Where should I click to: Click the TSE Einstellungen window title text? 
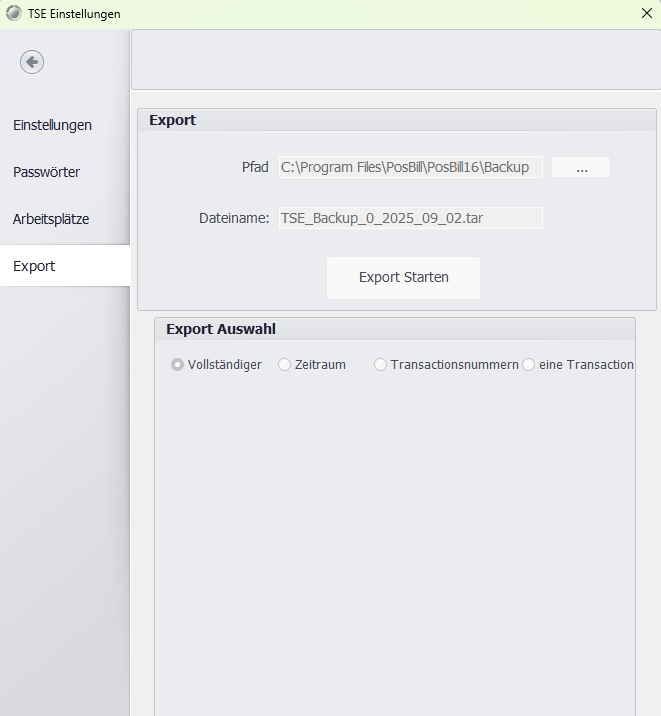[x=74, y=14]
